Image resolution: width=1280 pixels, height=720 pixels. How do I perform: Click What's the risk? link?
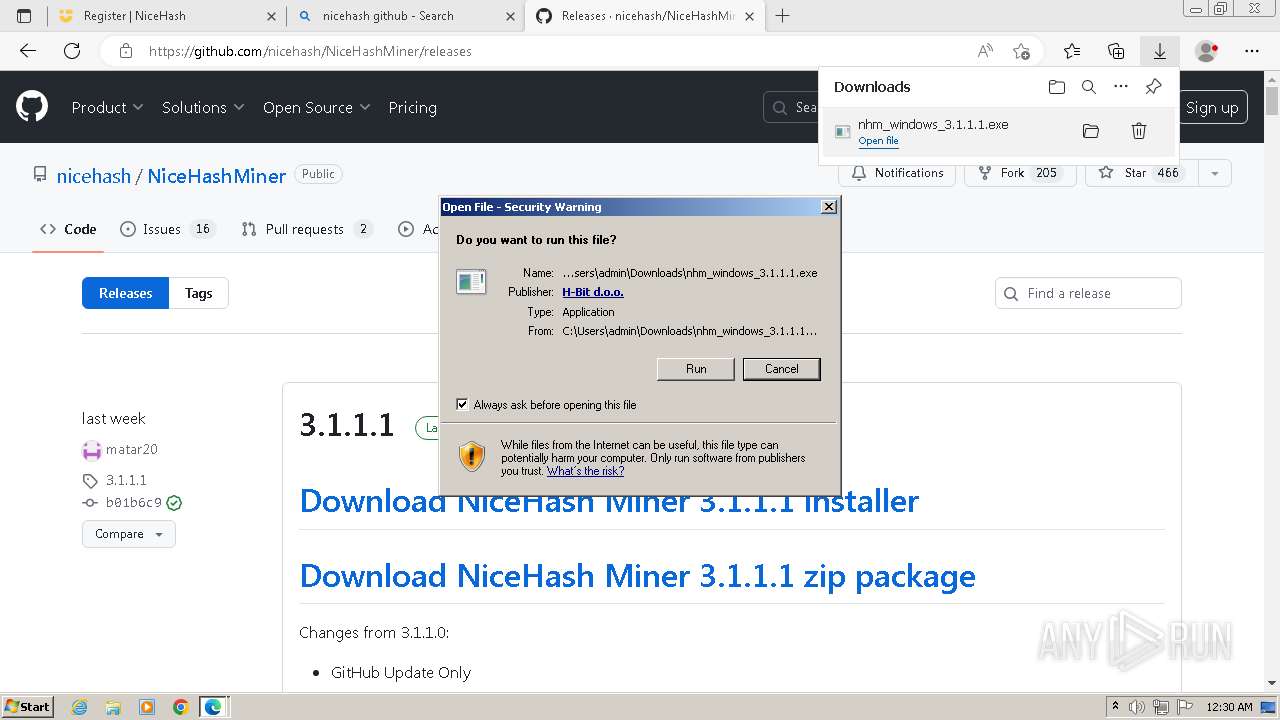tap(585, 471)
